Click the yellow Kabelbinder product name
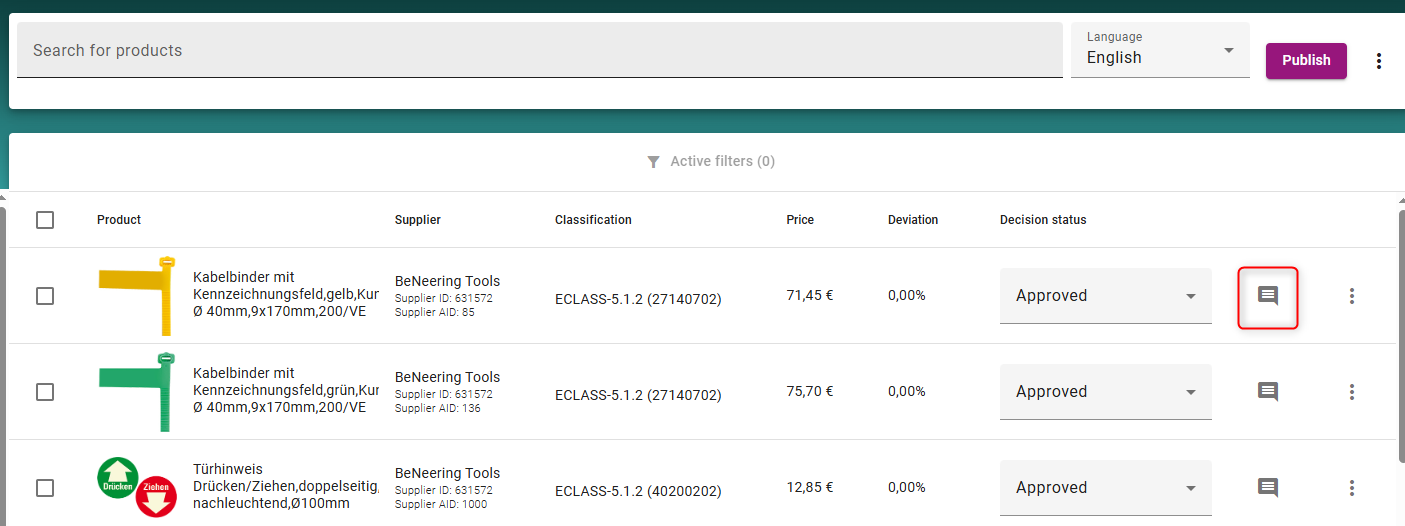This screenshot has height=526, width=1405. coord(286,296)
